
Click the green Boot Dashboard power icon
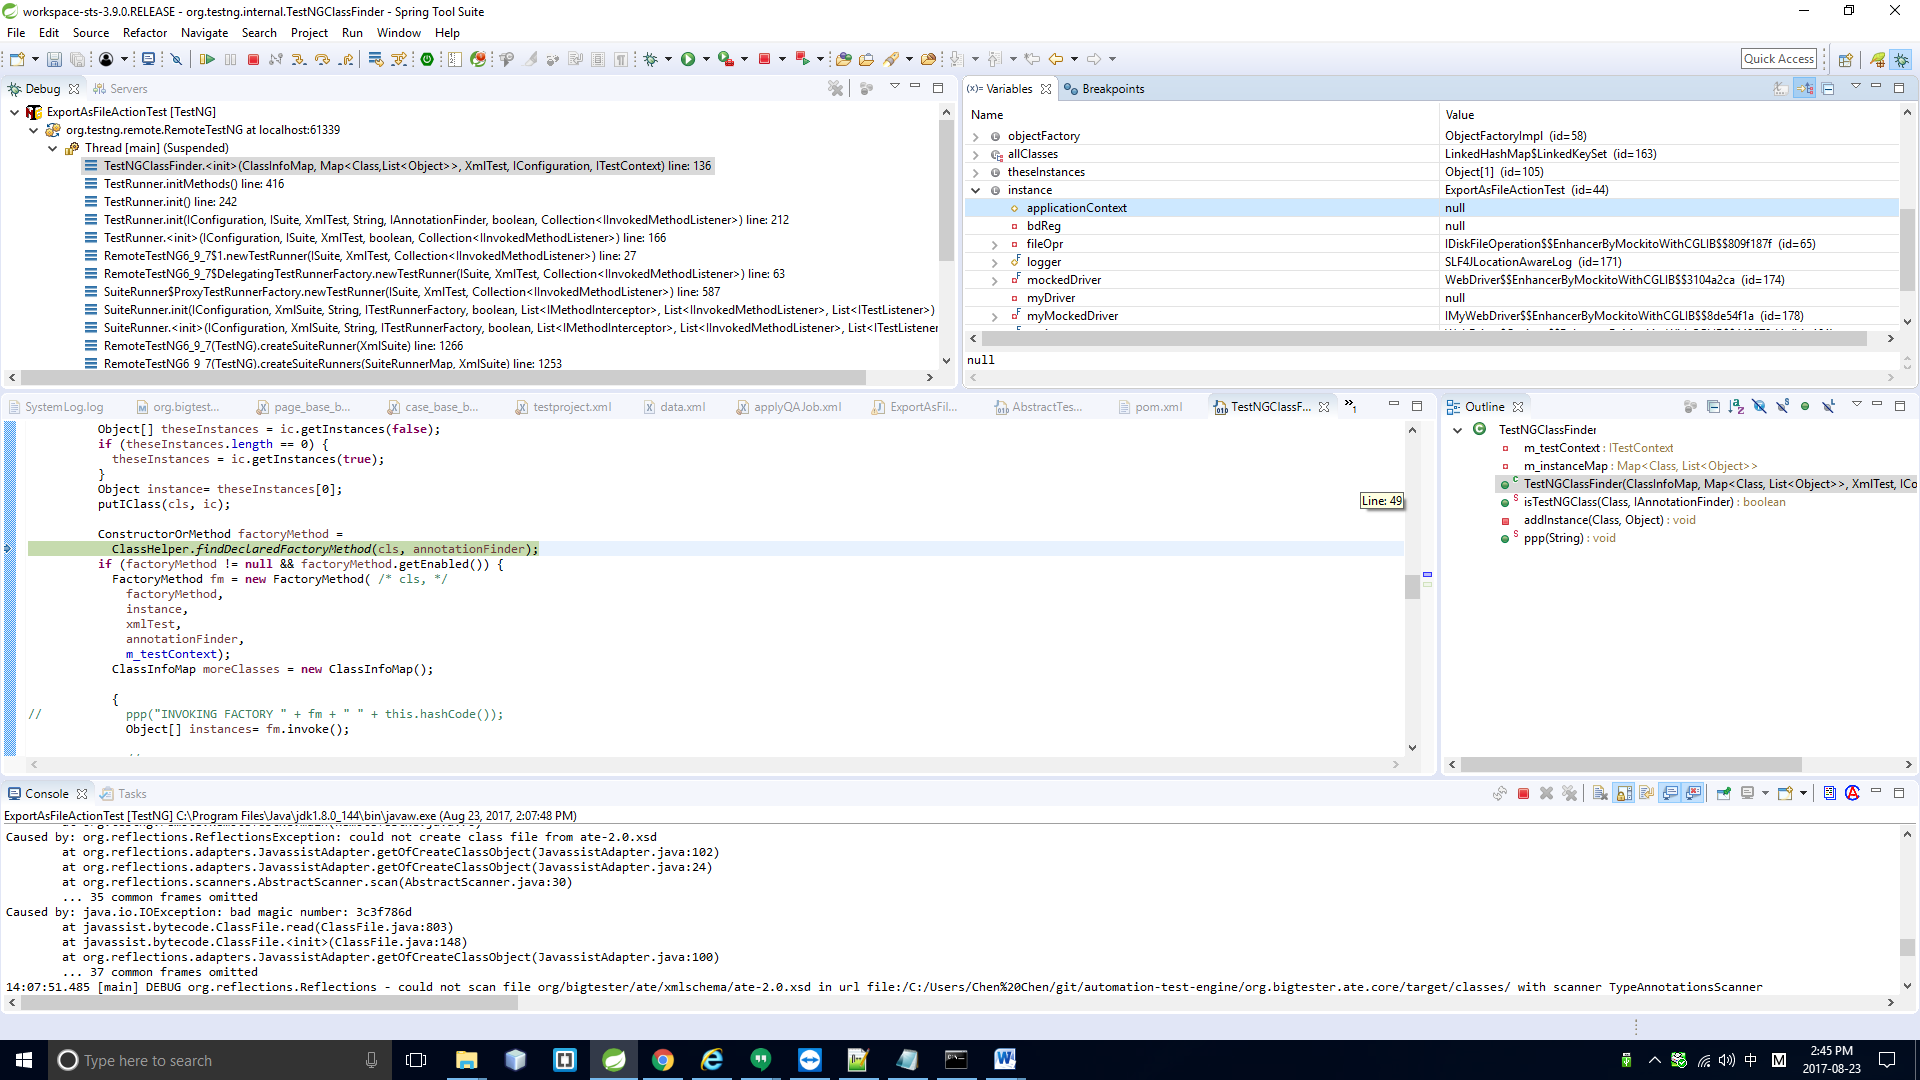(x=427, y=60)
